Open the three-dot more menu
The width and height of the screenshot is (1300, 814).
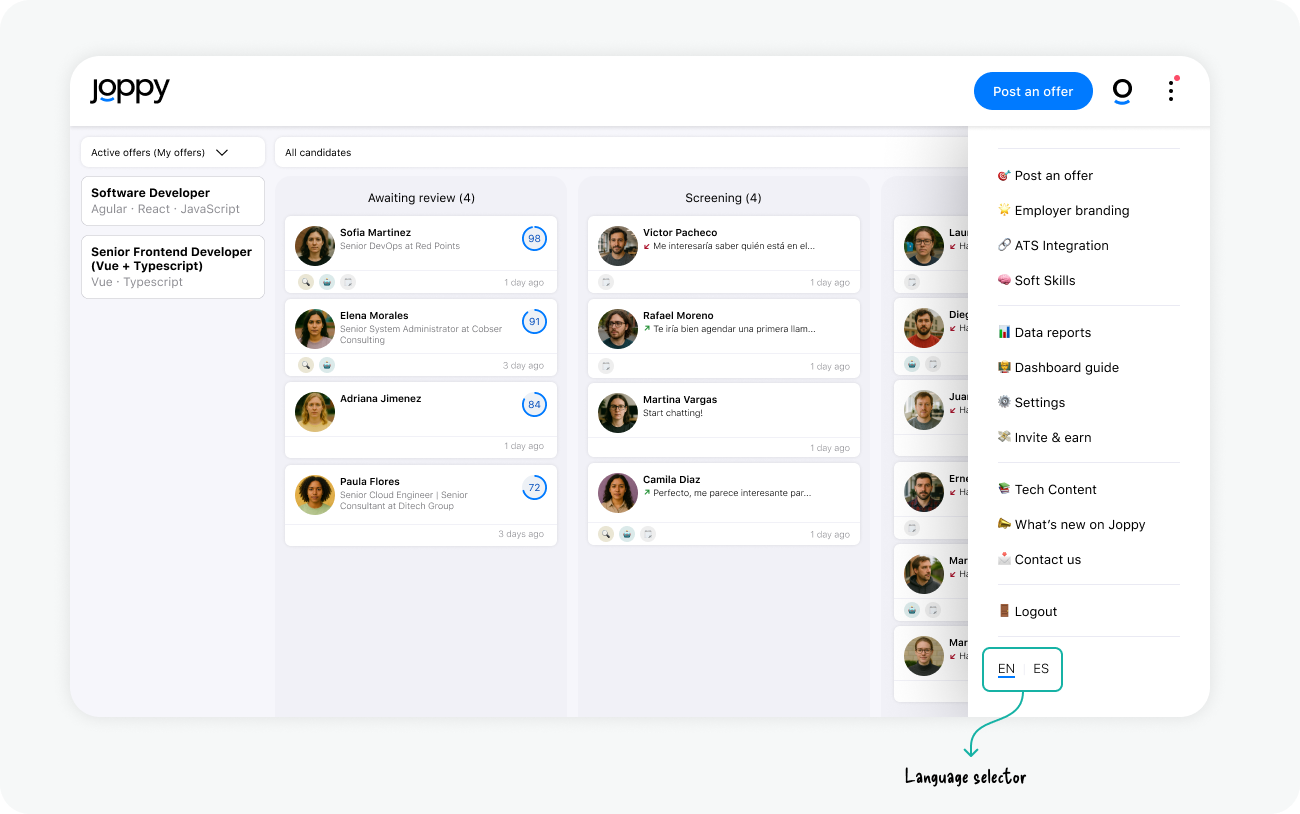point(1170,91)
